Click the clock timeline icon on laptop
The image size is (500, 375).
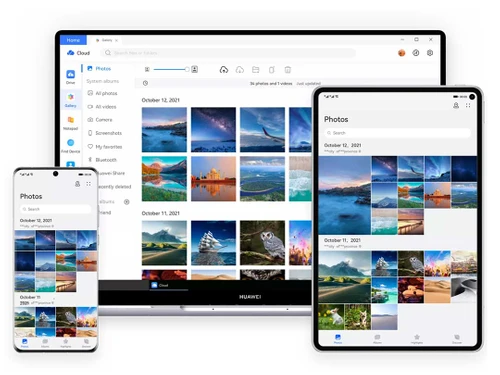tap(145, 83)
